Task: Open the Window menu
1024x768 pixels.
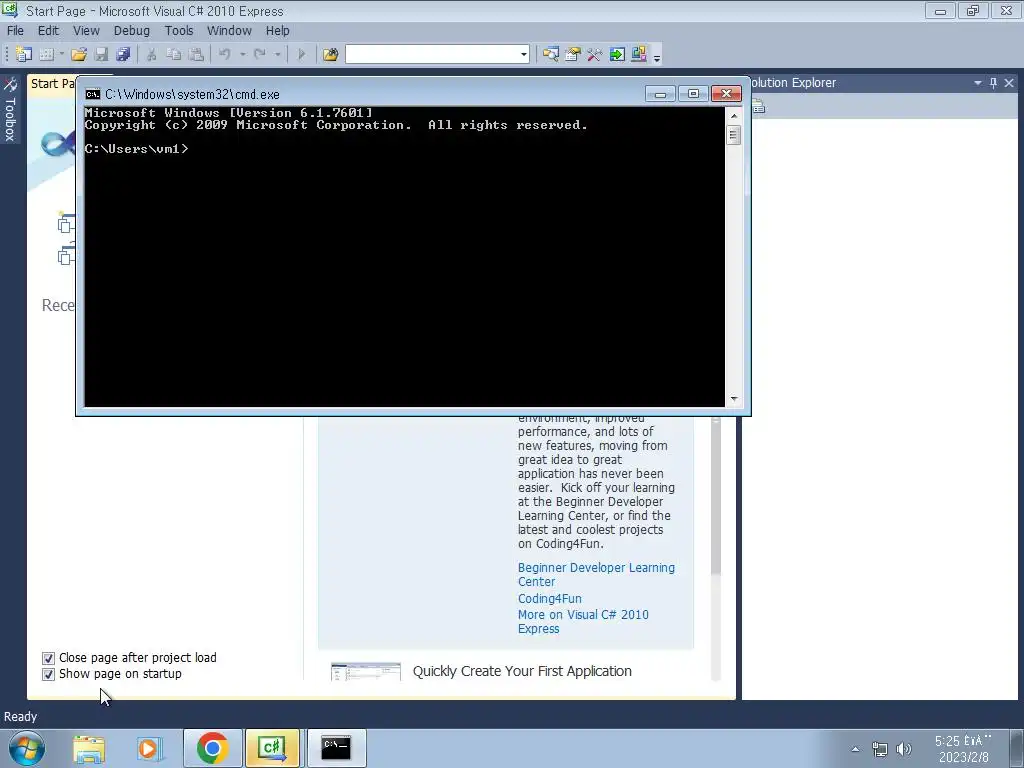Action: pyautogui.click(x=229, y=31)
